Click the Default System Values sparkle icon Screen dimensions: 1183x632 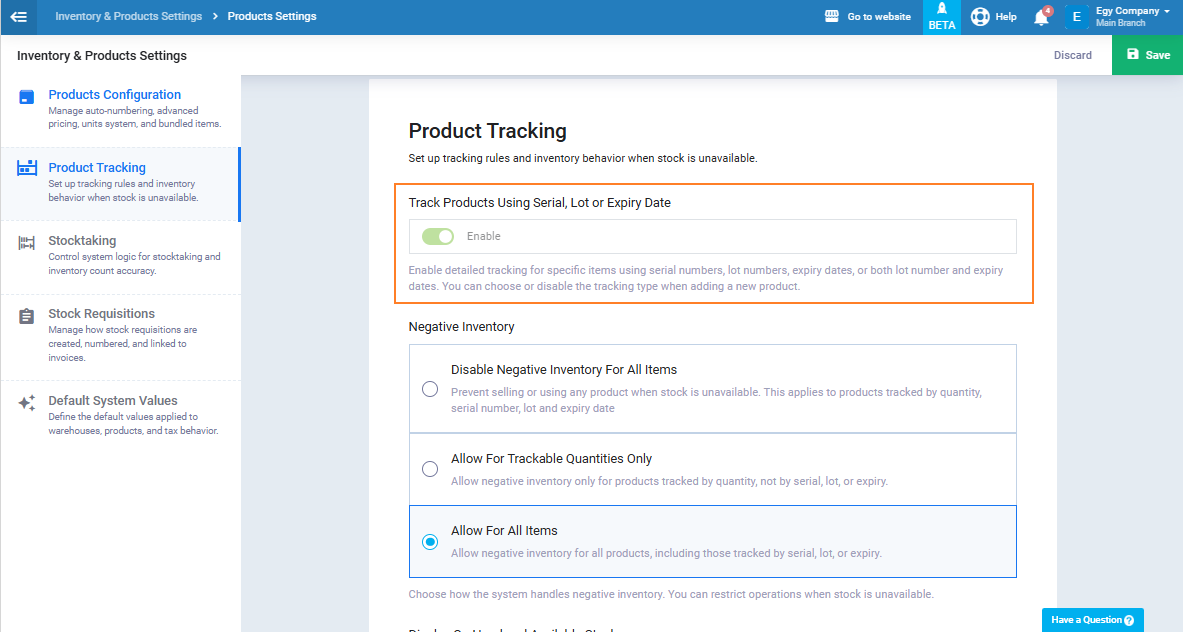click(x=27, y=403)
